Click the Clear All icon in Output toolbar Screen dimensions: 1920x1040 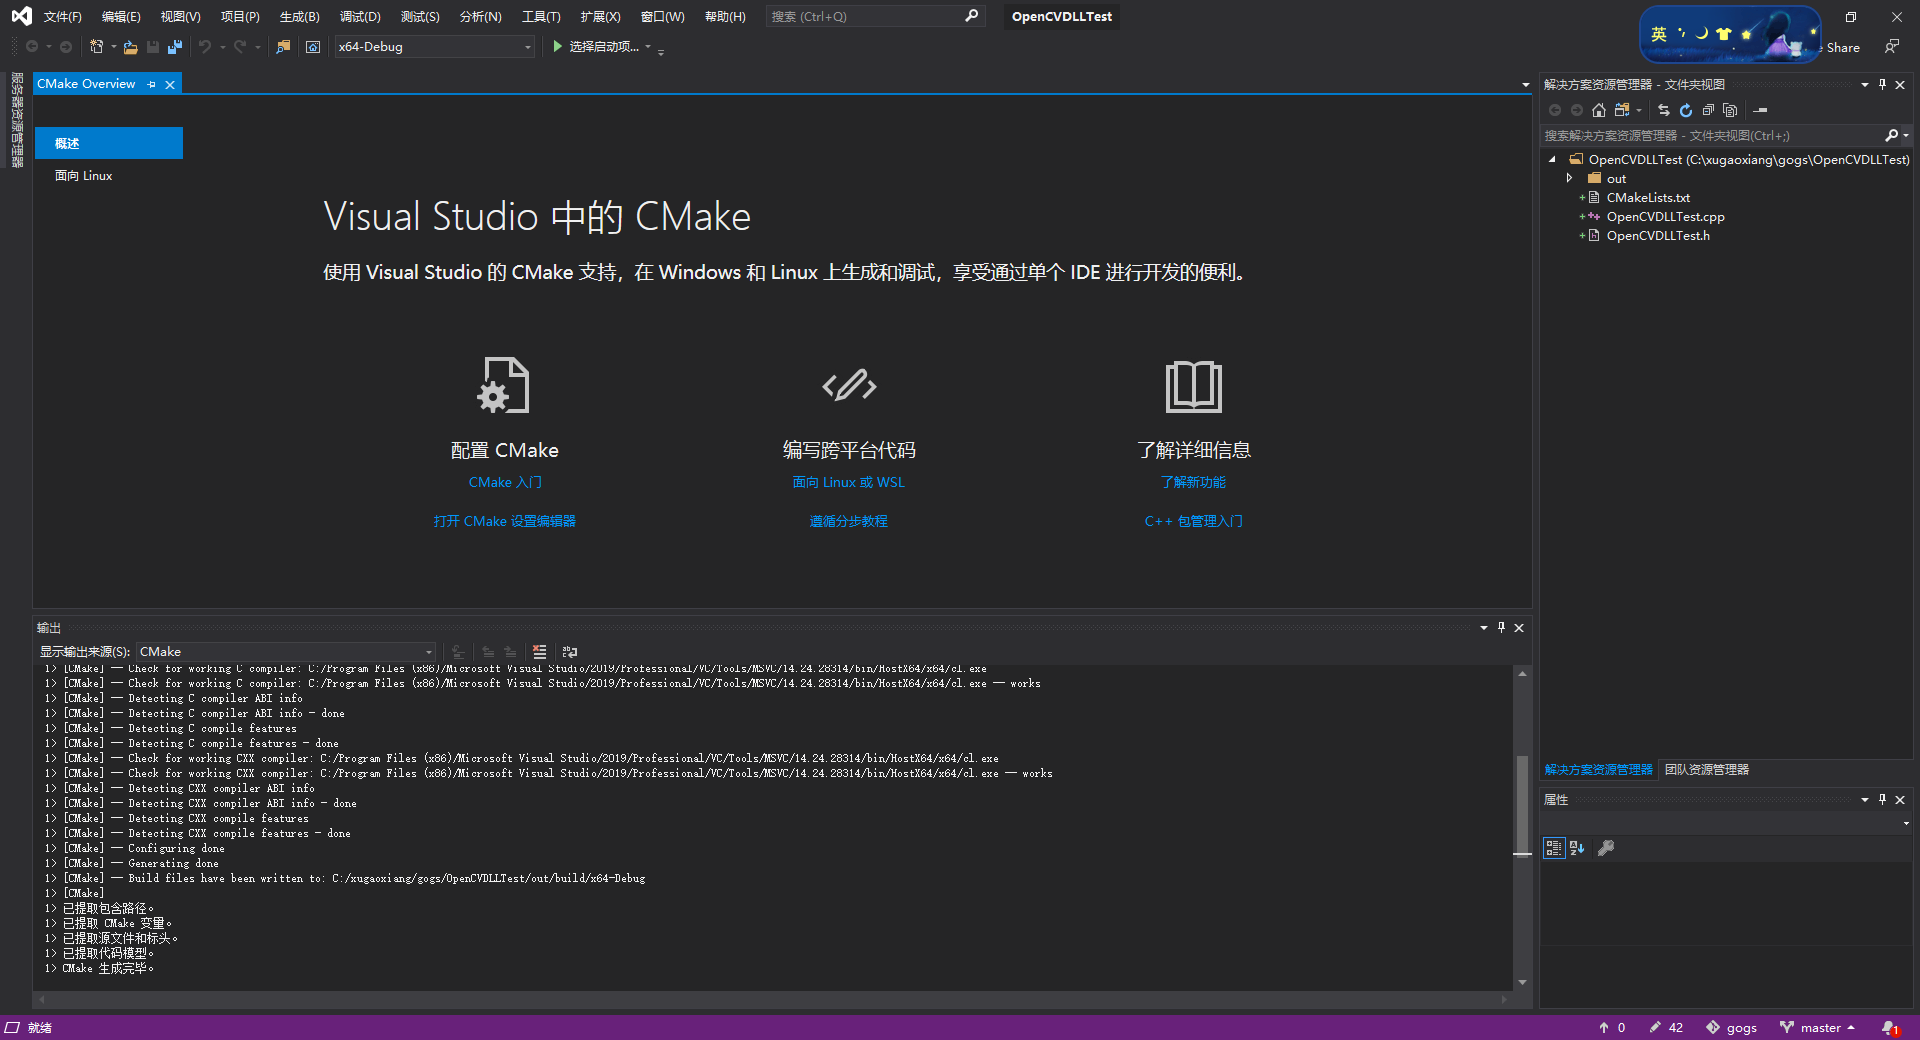(540, 651)
